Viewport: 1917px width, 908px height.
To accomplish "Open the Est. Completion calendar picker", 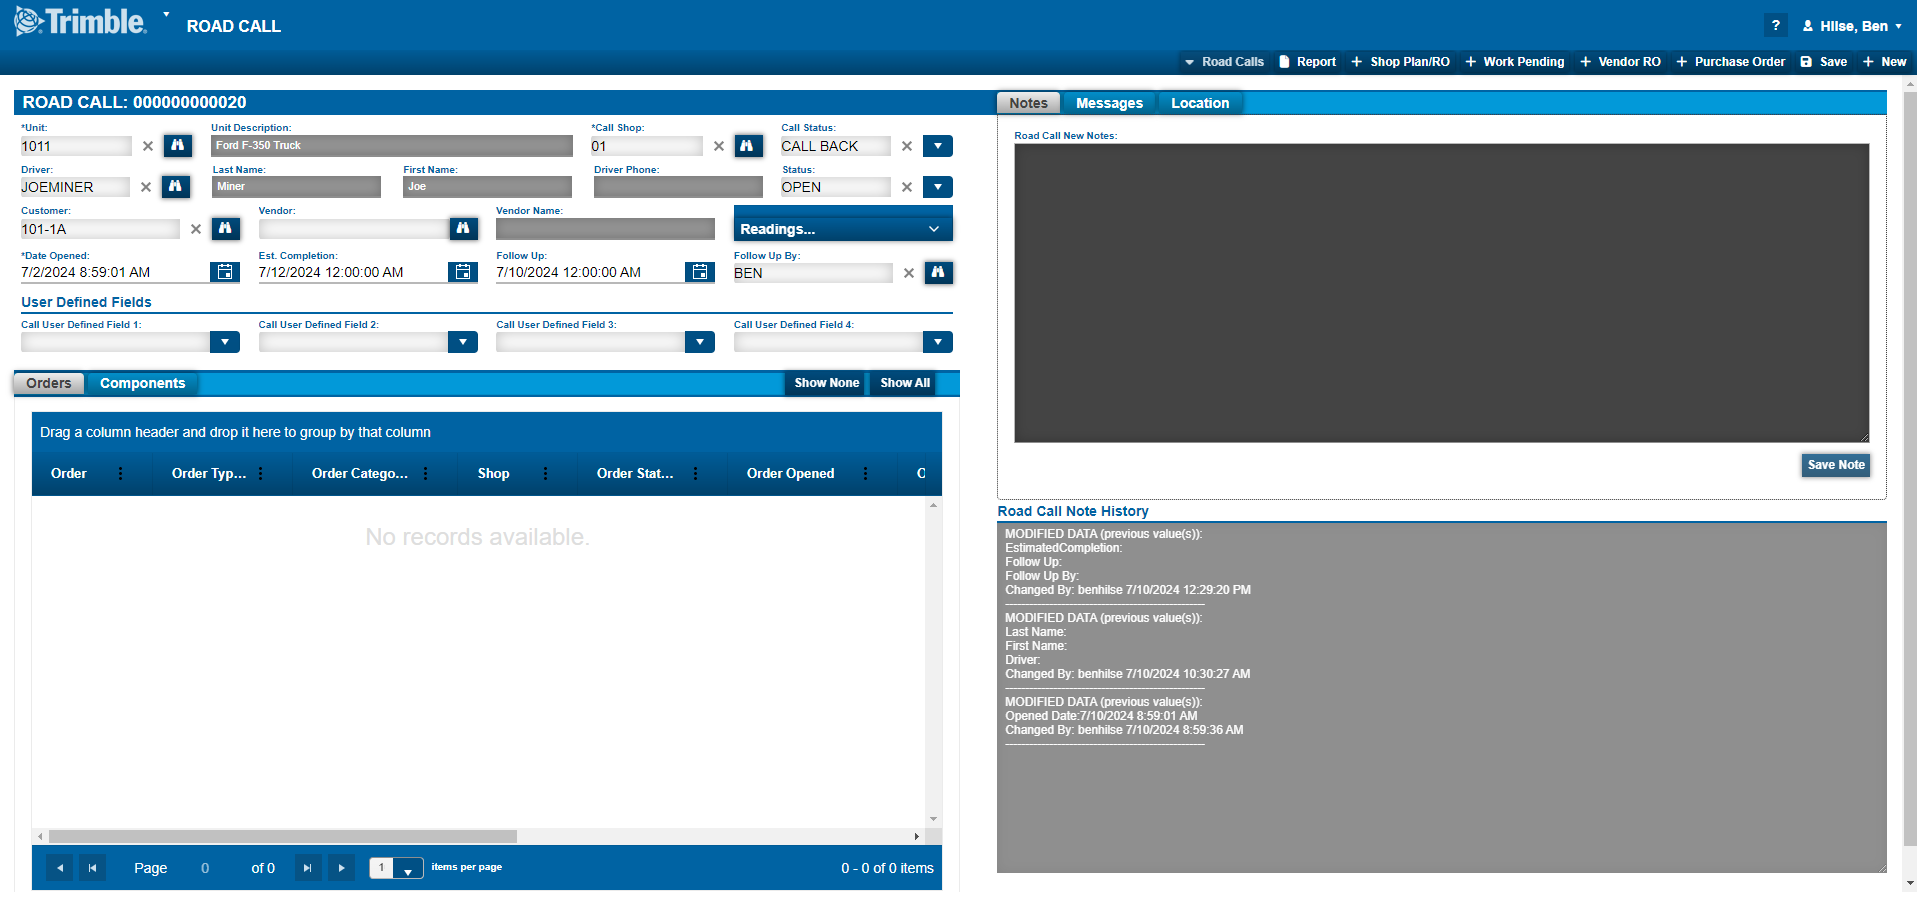I will click(462, 272).
